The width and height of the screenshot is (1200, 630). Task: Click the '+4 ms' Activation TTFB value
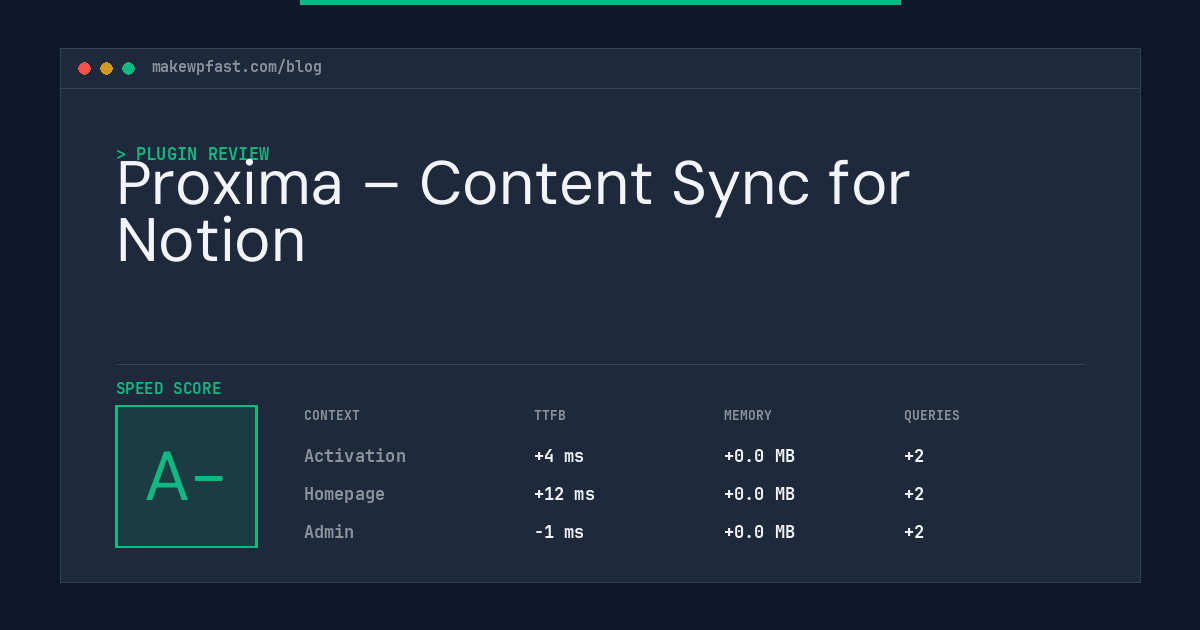[559, 456]
